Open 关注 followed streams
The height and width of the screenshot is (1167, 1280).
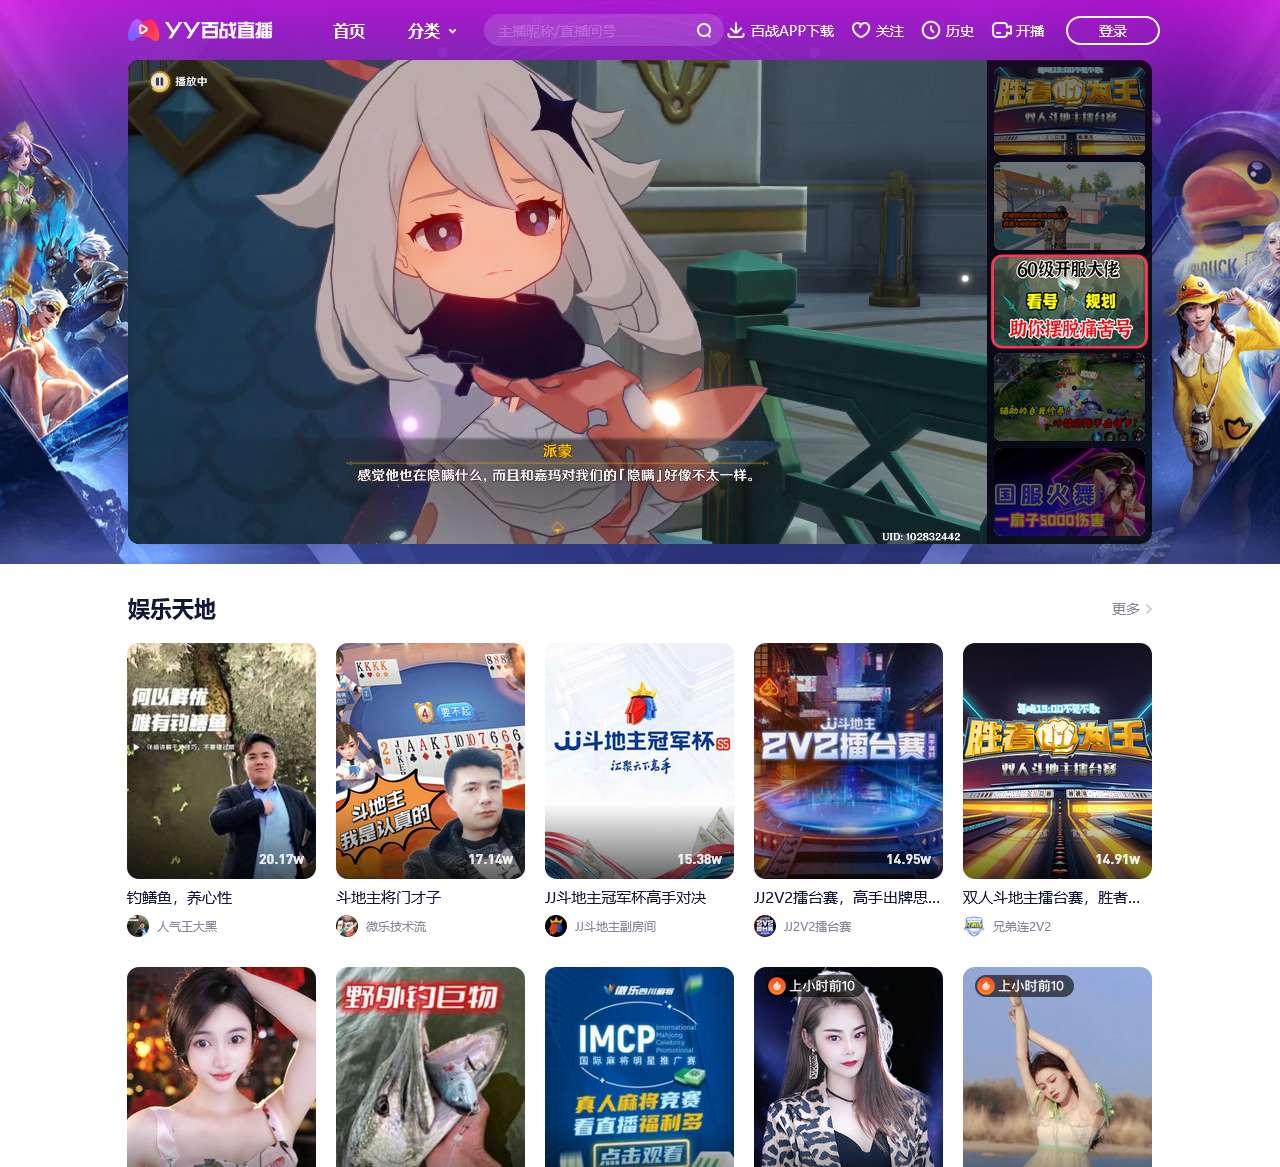tap(877, 31)
